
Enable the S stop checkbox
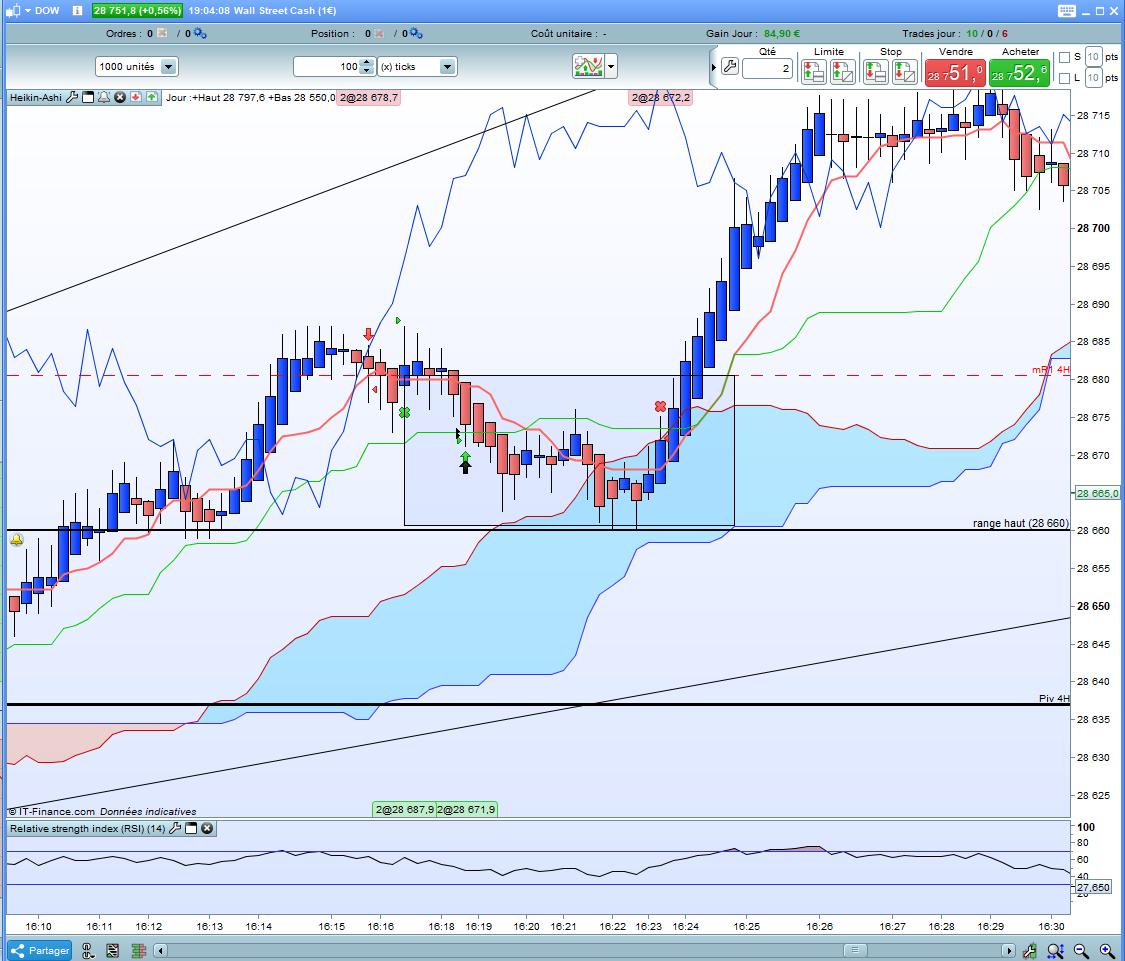(x=1065, y=57)
